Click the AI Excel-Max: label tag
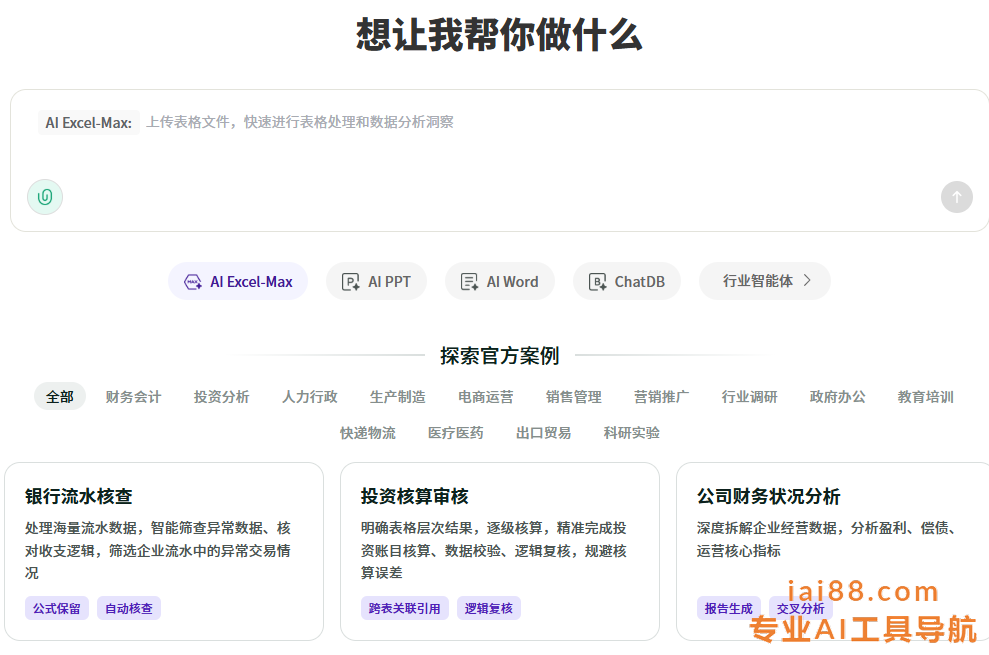This screenshot has height=655, width=989. 88,122
